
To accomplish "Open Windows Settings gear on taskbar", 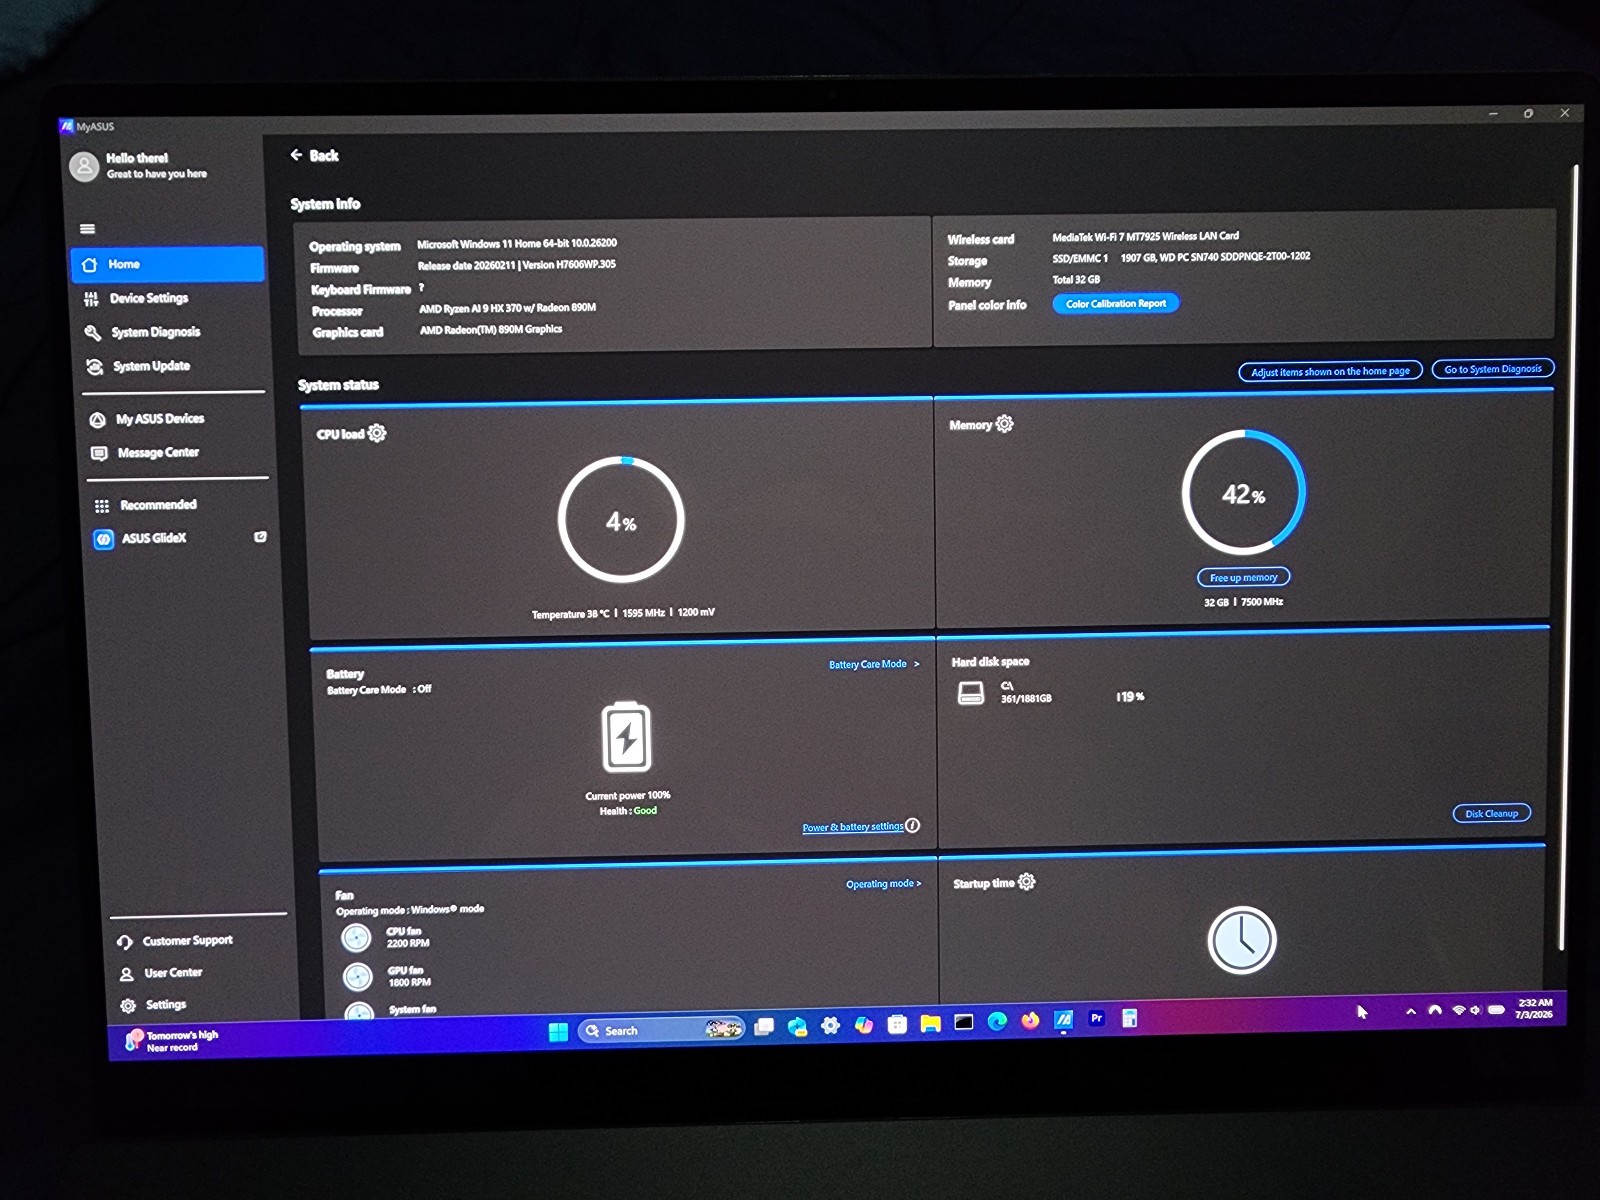I will tap(830, 1025).
